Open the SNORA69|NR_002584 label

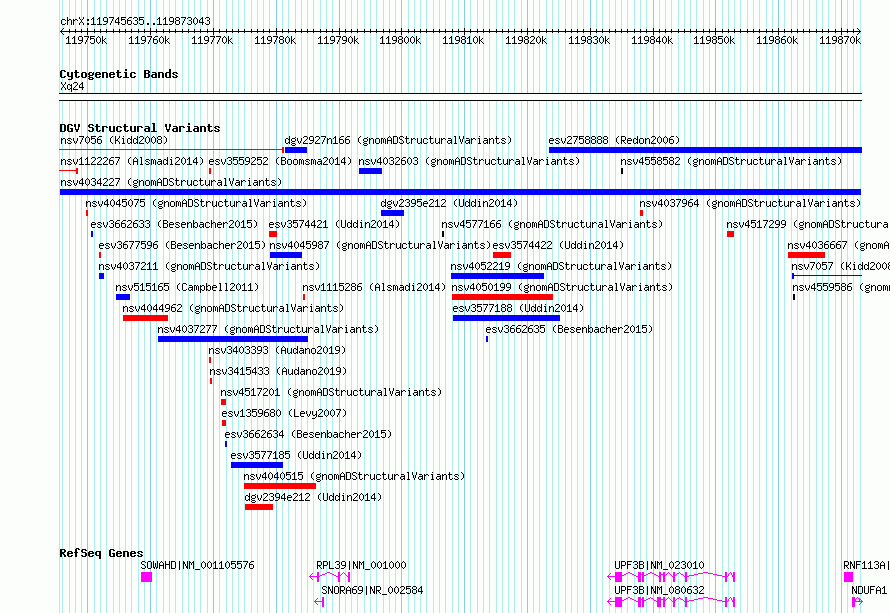click(x=372, y=590)
